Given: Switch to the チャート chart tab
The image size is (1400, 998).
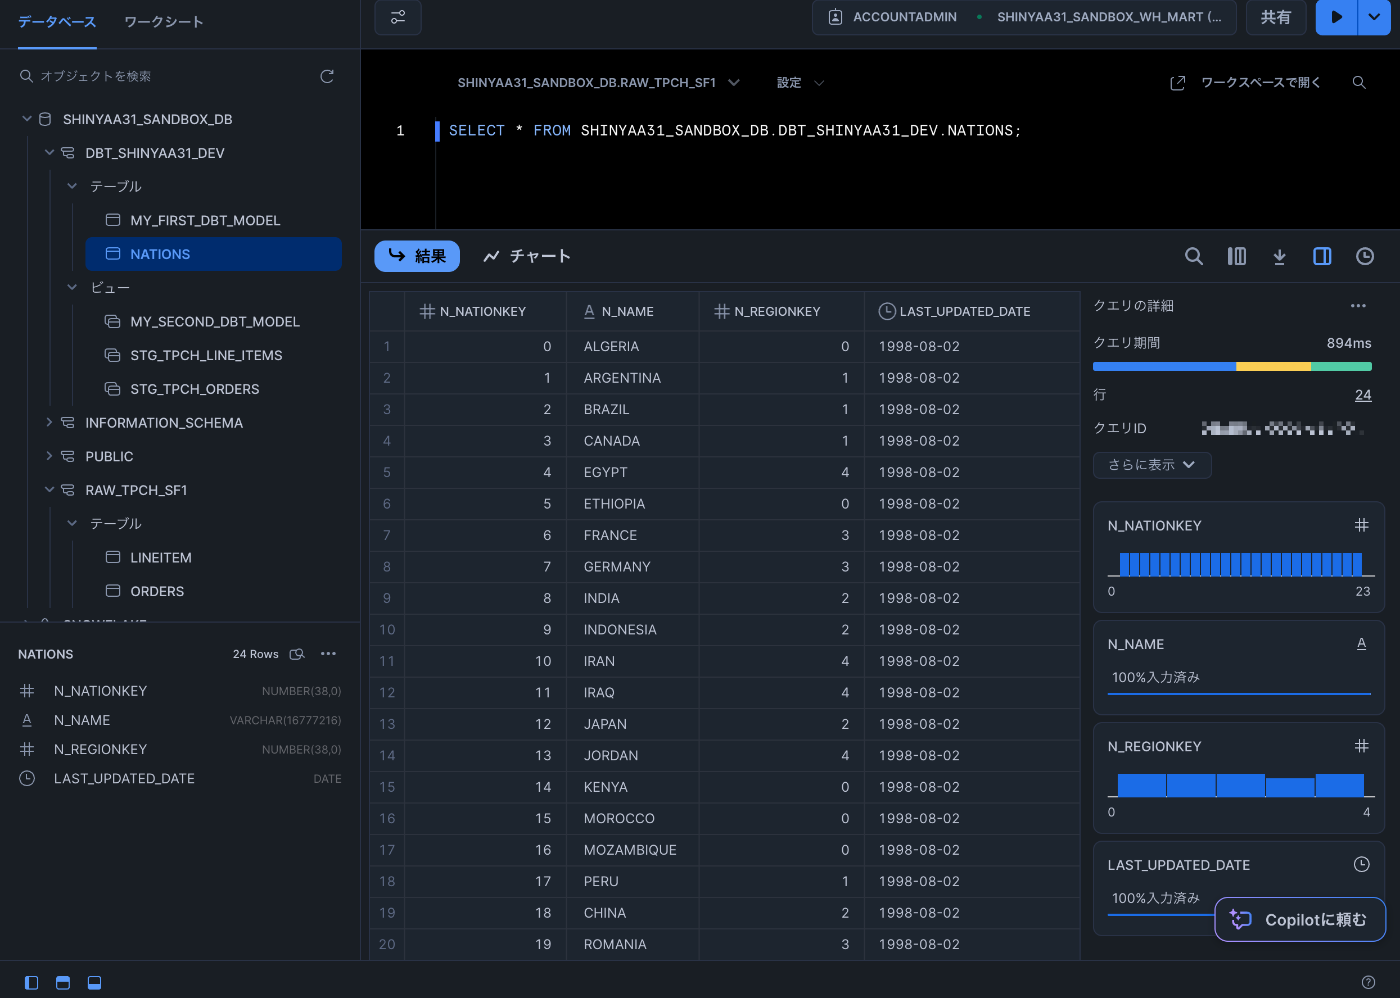Looking at the screenshot, I should (526, 256).
